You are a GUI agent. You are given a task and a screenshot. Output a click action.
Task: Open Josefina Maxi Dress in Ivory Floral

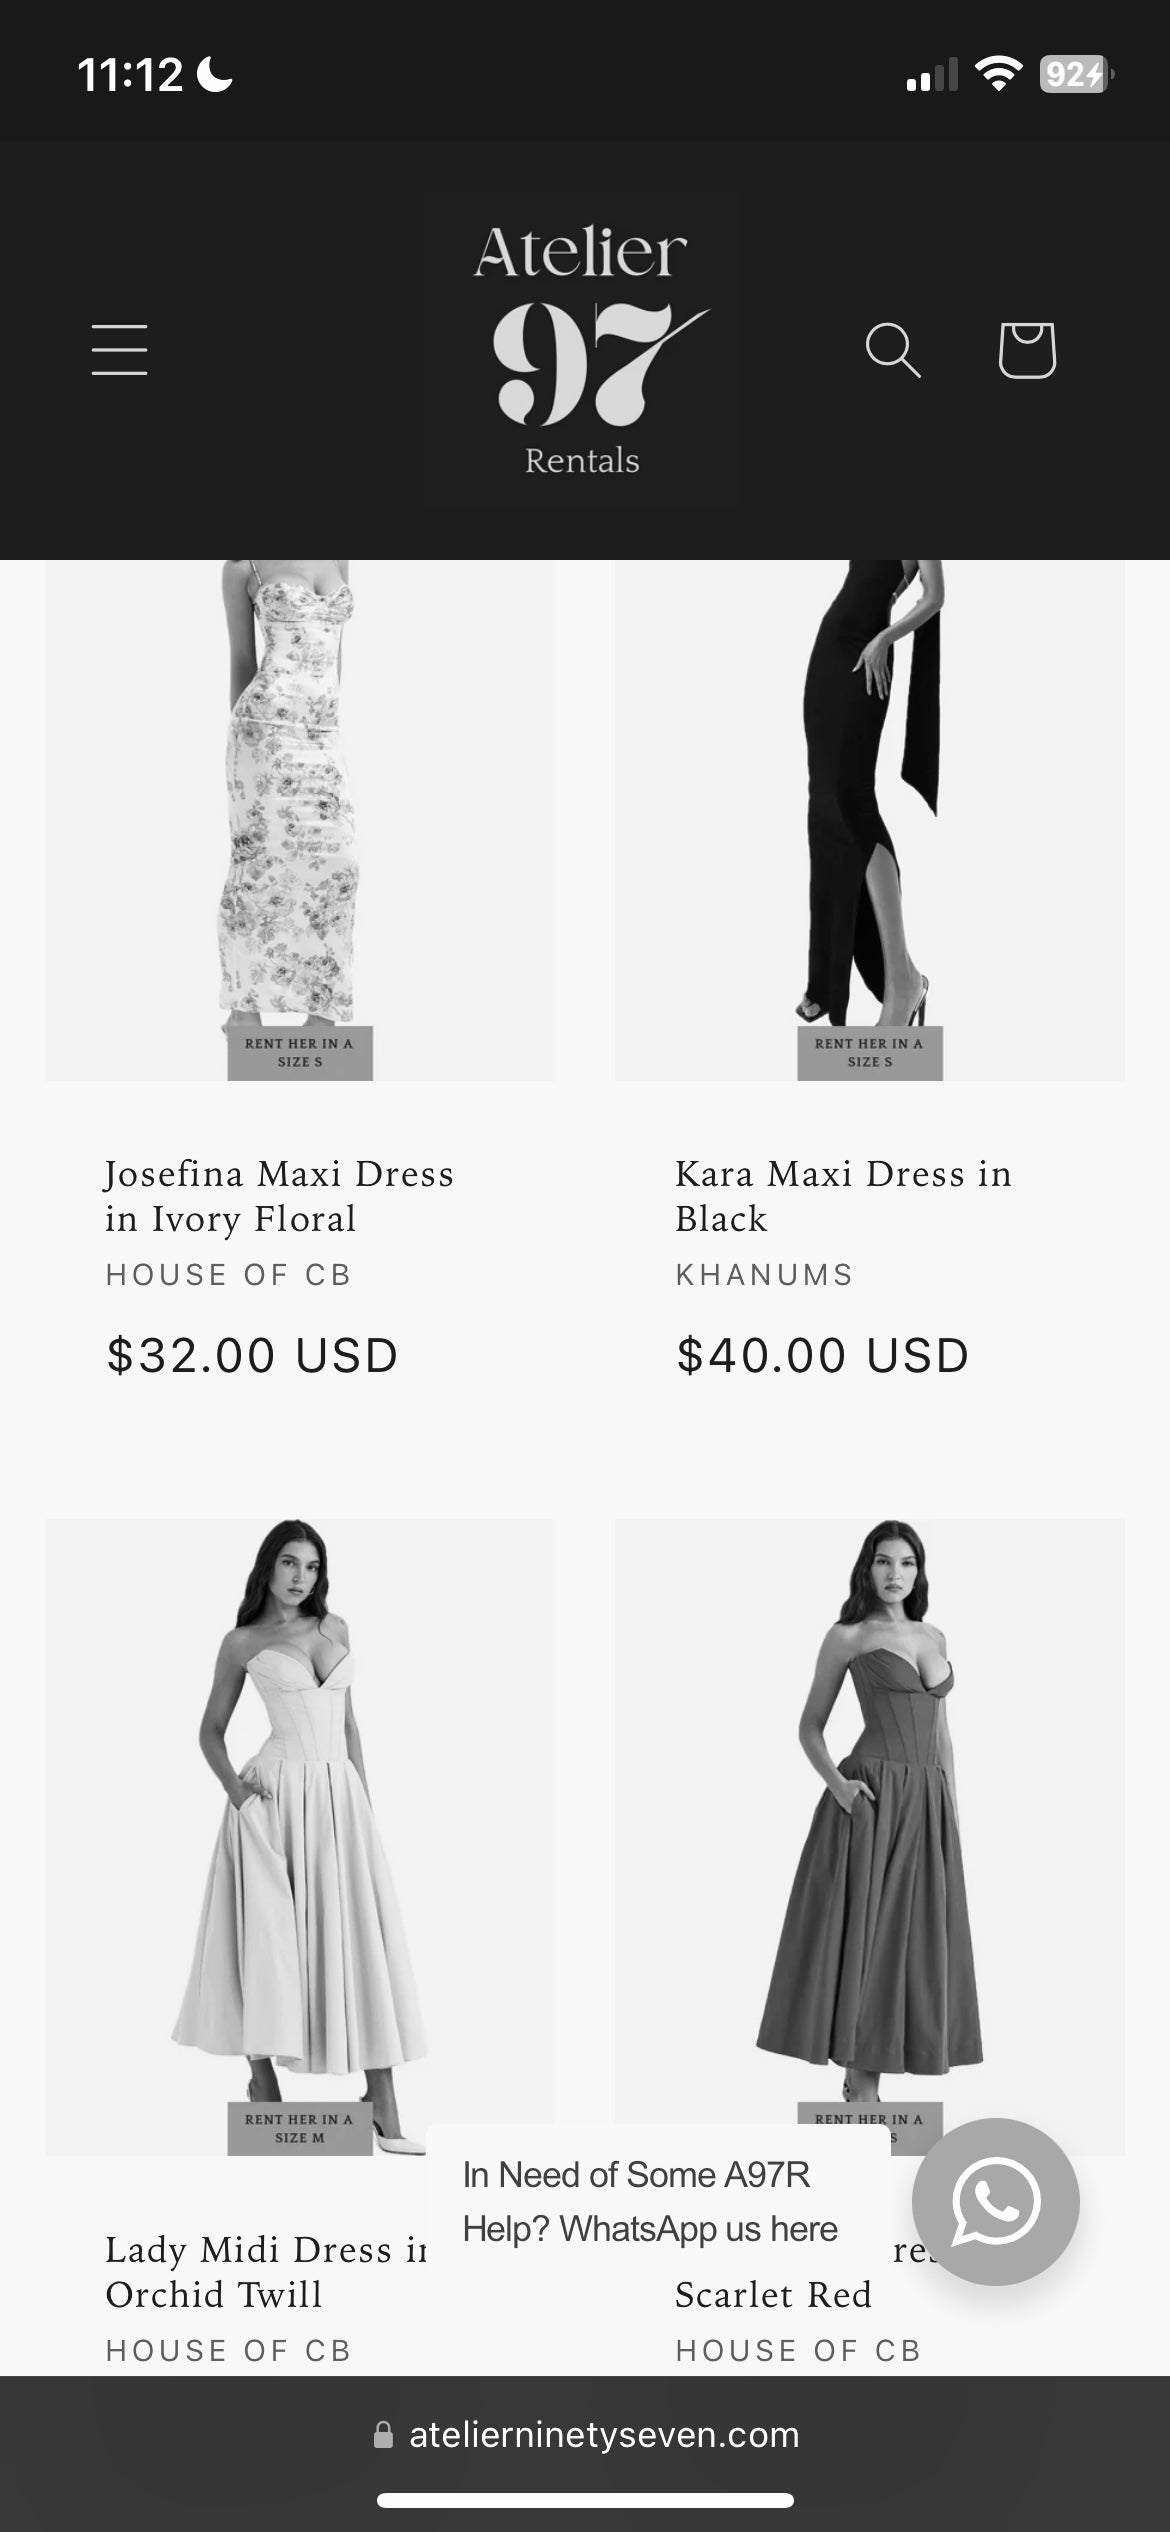click(279, 1196)
